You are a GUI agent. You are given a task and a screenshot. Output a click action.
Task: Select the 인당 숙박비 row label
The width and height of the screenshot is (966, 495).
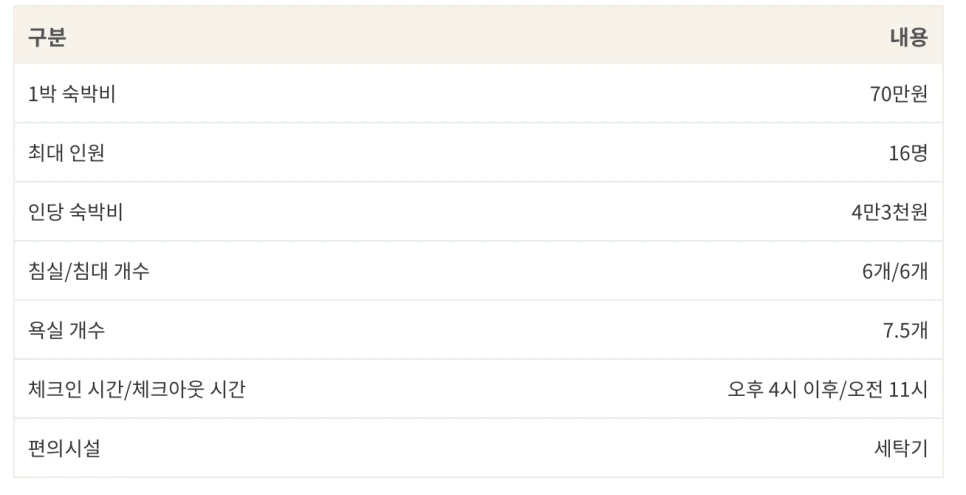point(75,212)
